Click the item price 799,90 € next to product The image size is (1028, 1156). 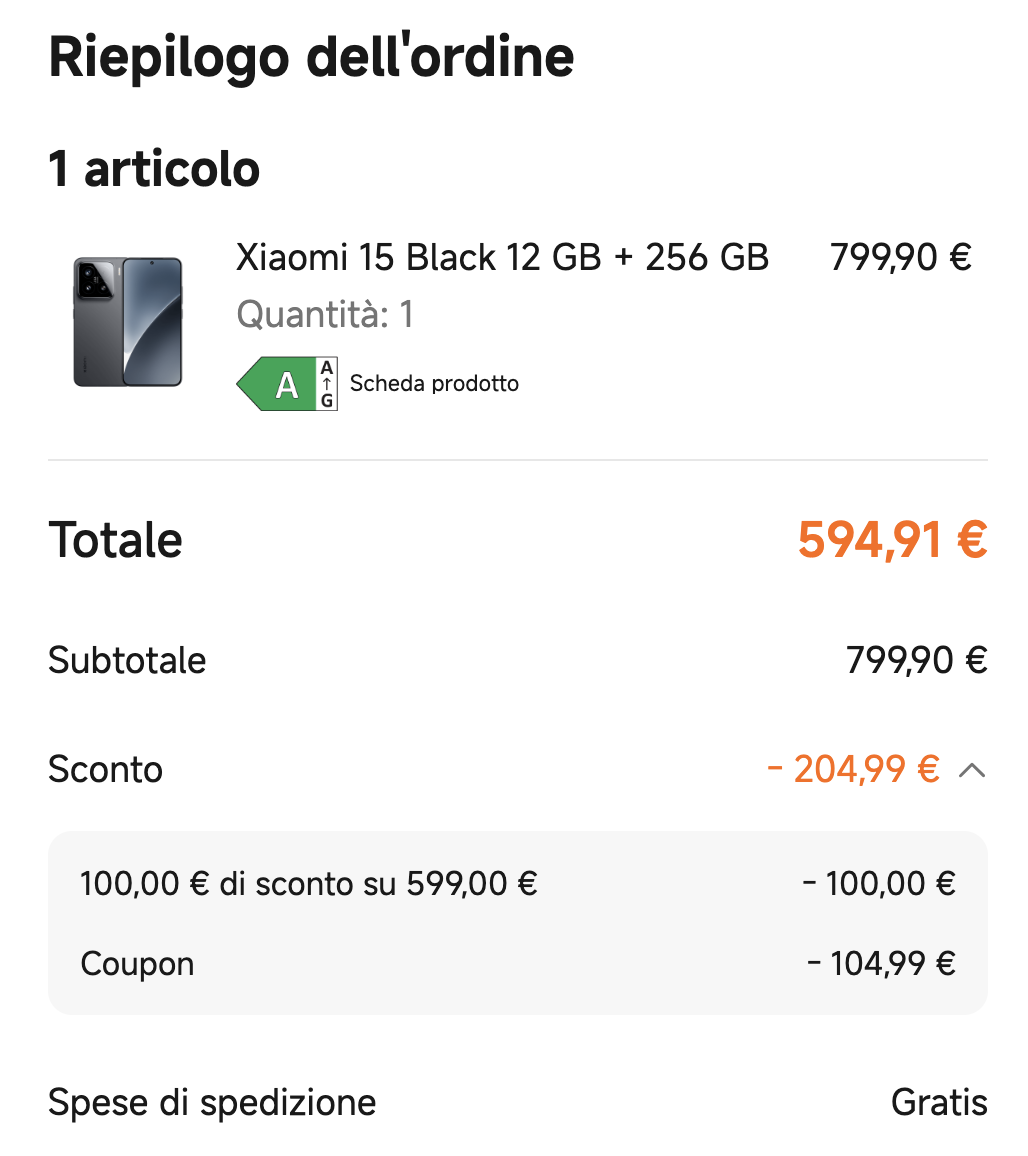pyautogui.click(x=900, y=257)
